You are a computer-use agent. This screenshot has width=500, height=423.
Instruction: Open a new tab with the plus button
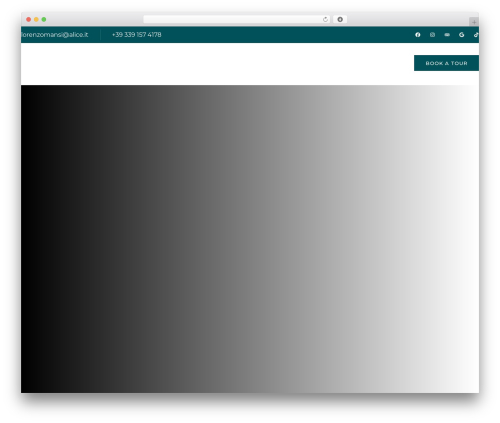coord(474,22)
